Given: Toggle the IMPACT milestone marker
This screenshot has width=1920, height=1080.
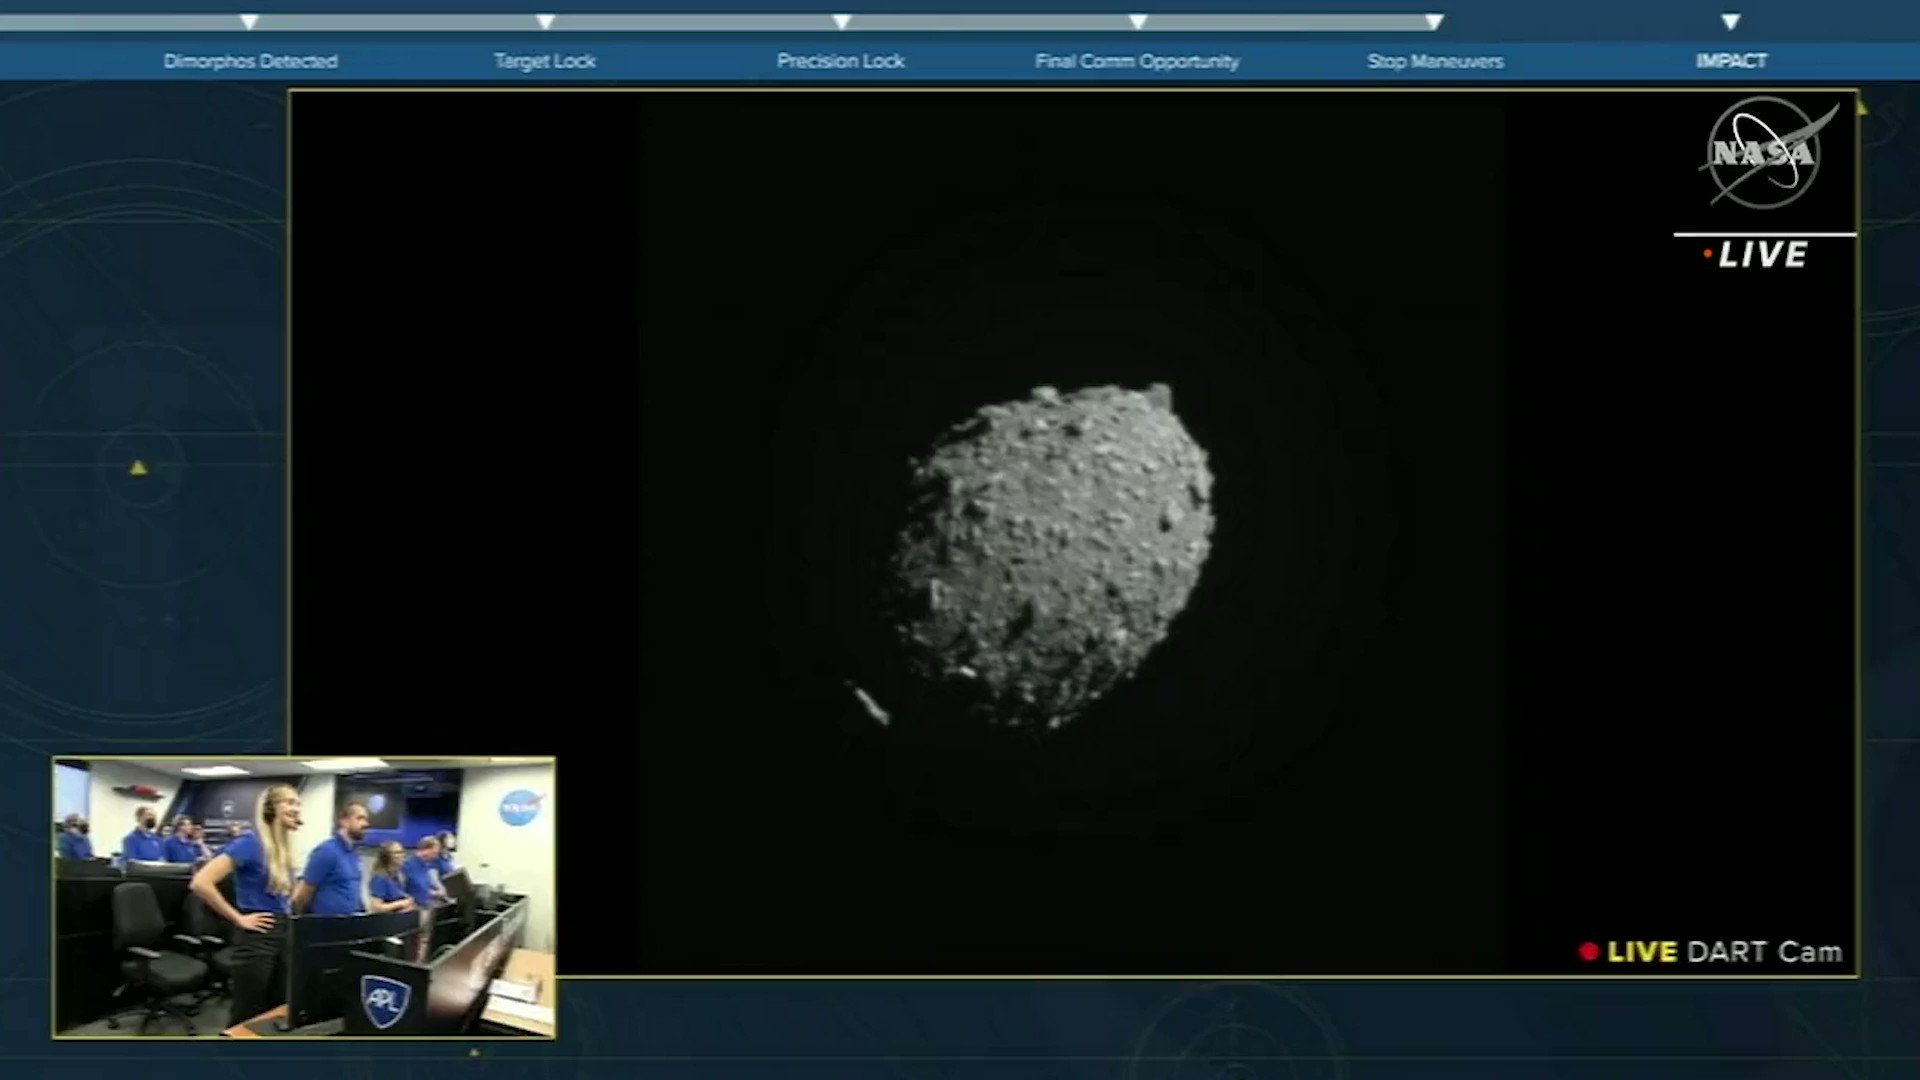Looking at the screenshot, I should (x=1729, y=20).
